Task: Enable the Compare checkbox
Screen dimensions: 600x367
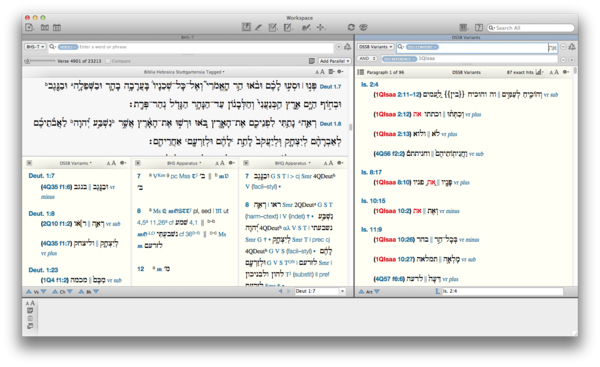Action: pos(108,61)
